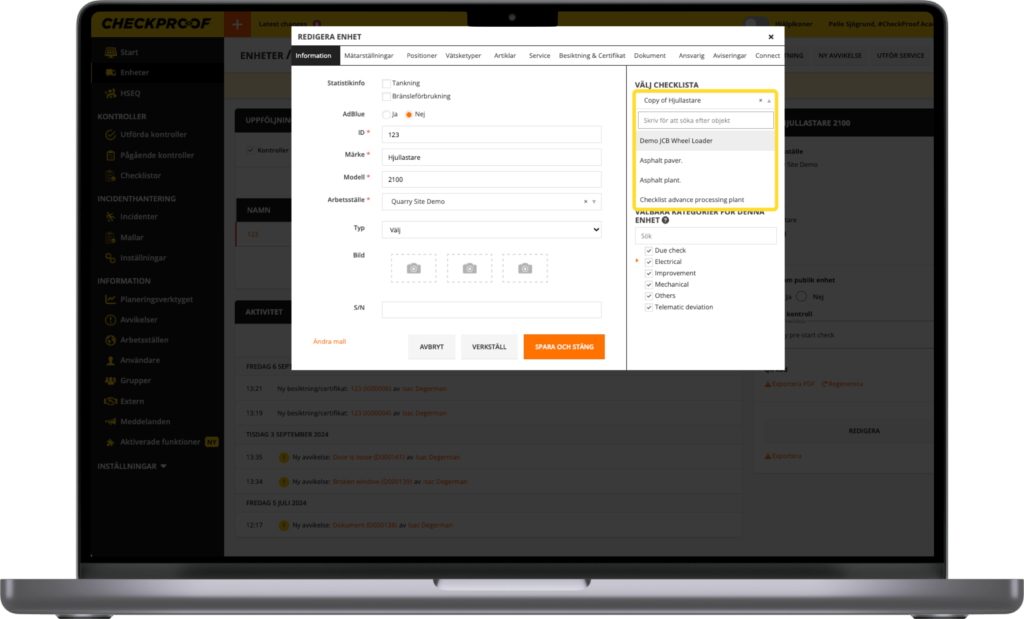The width and height of the screenshot is (1024, 619).
Task: Expand the Electrical category with orange arrow
Action: (637, 262)
